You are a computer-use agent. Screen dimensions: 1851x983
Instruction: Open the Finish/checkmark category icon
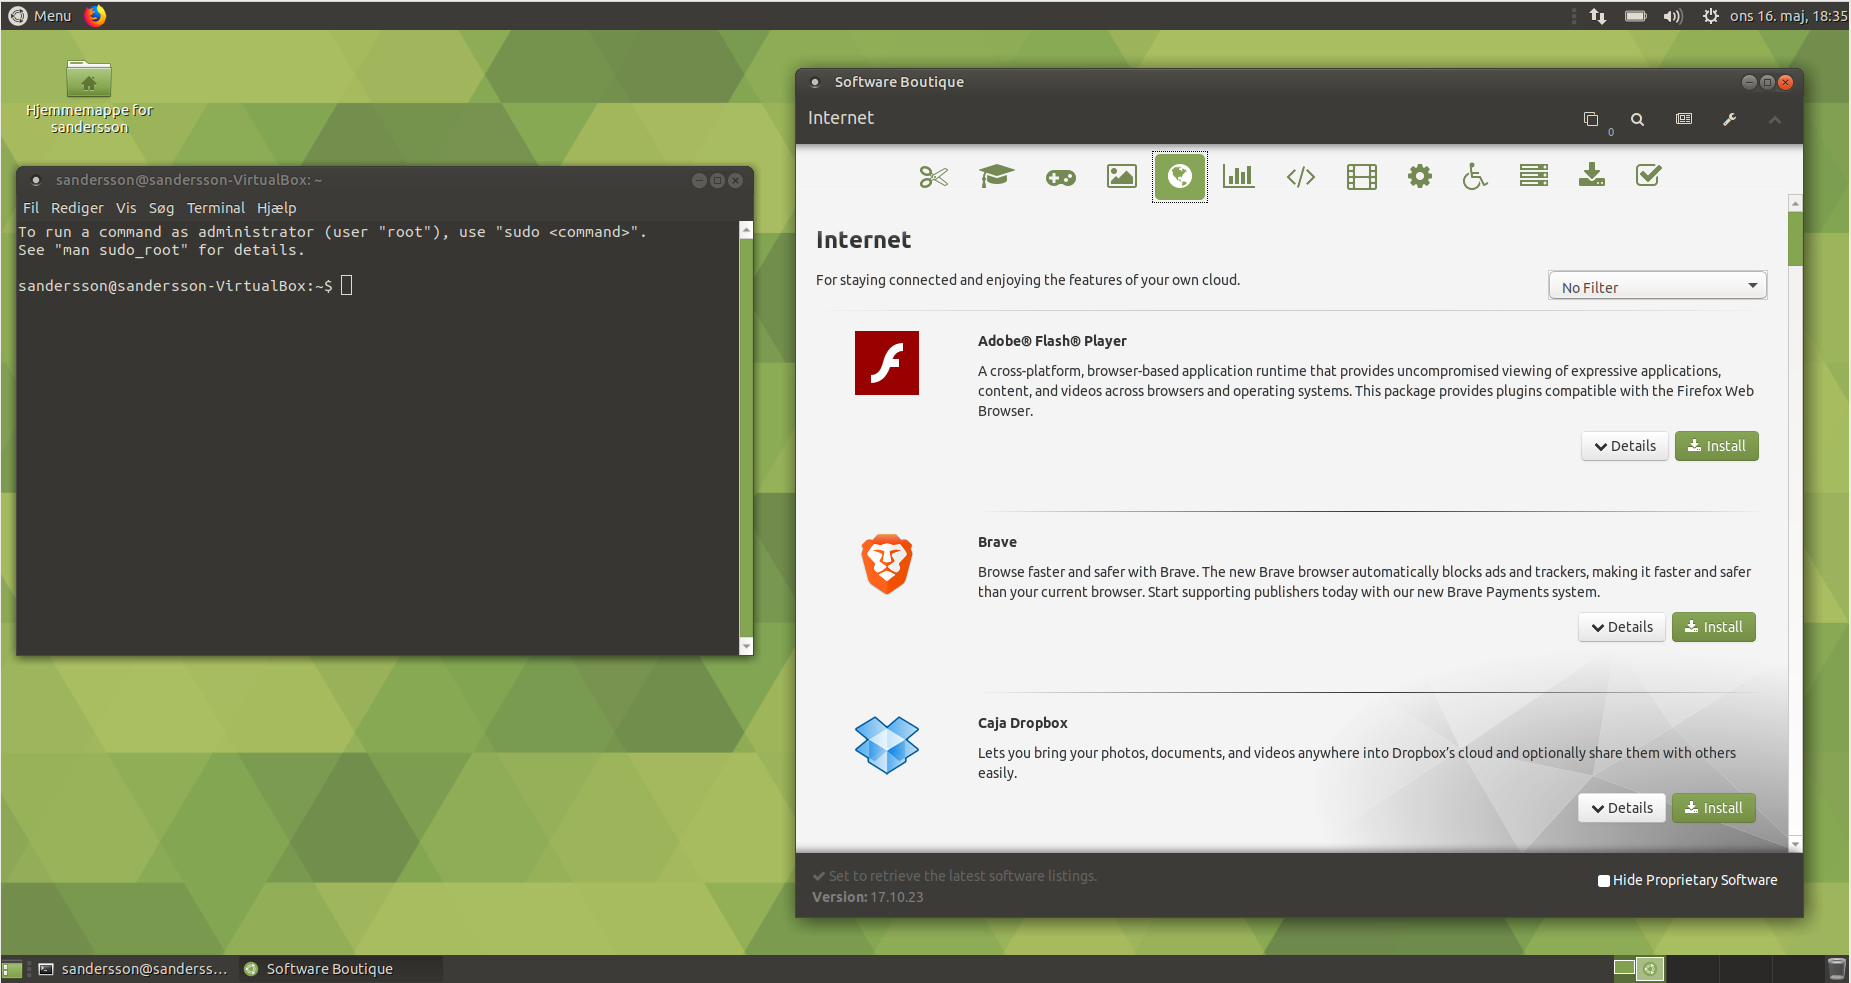tap(1648, 176)
